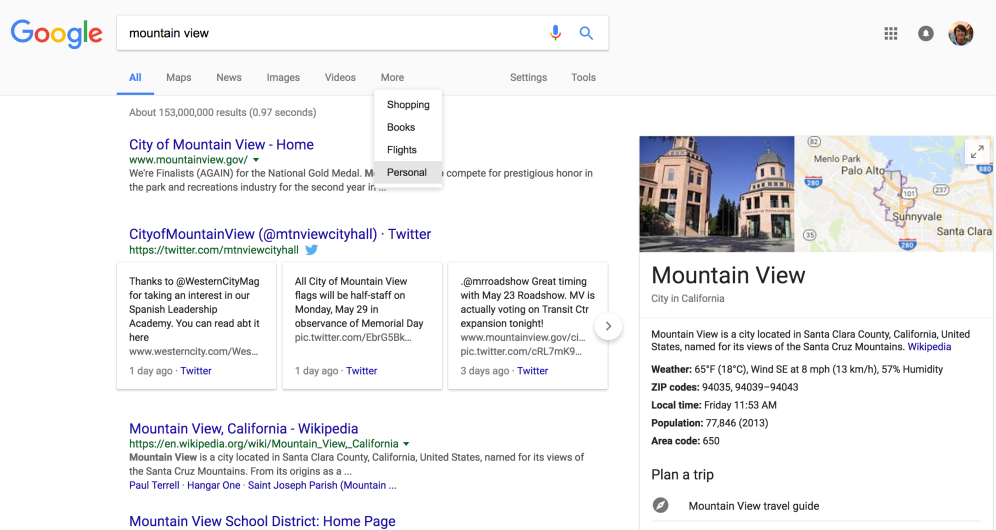Click the Mountain View city hall photo
This screenshot has height=530, width=996.
click(717, 194)
